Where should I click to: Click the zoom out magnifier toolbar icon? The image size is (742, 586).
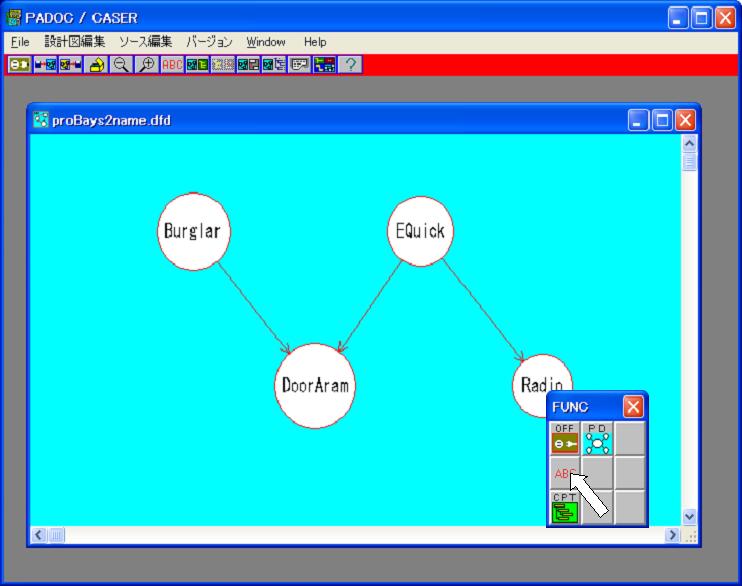tap(122, 64)
